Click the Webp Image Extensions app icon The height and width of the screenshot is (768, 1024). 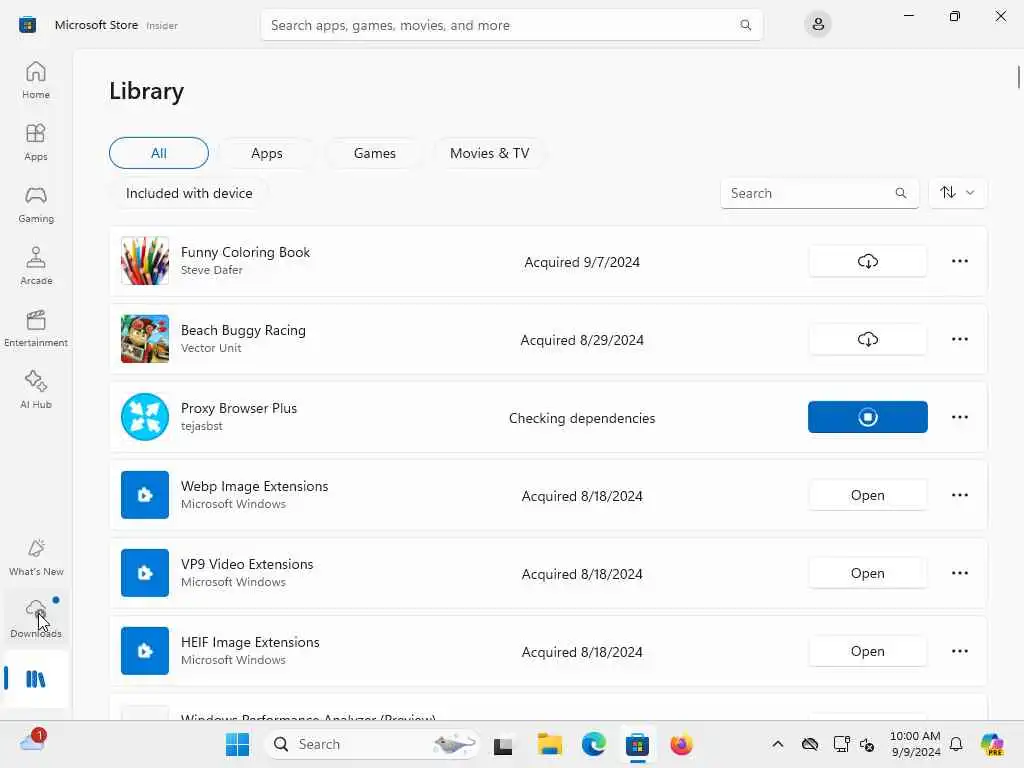(145, 495)
